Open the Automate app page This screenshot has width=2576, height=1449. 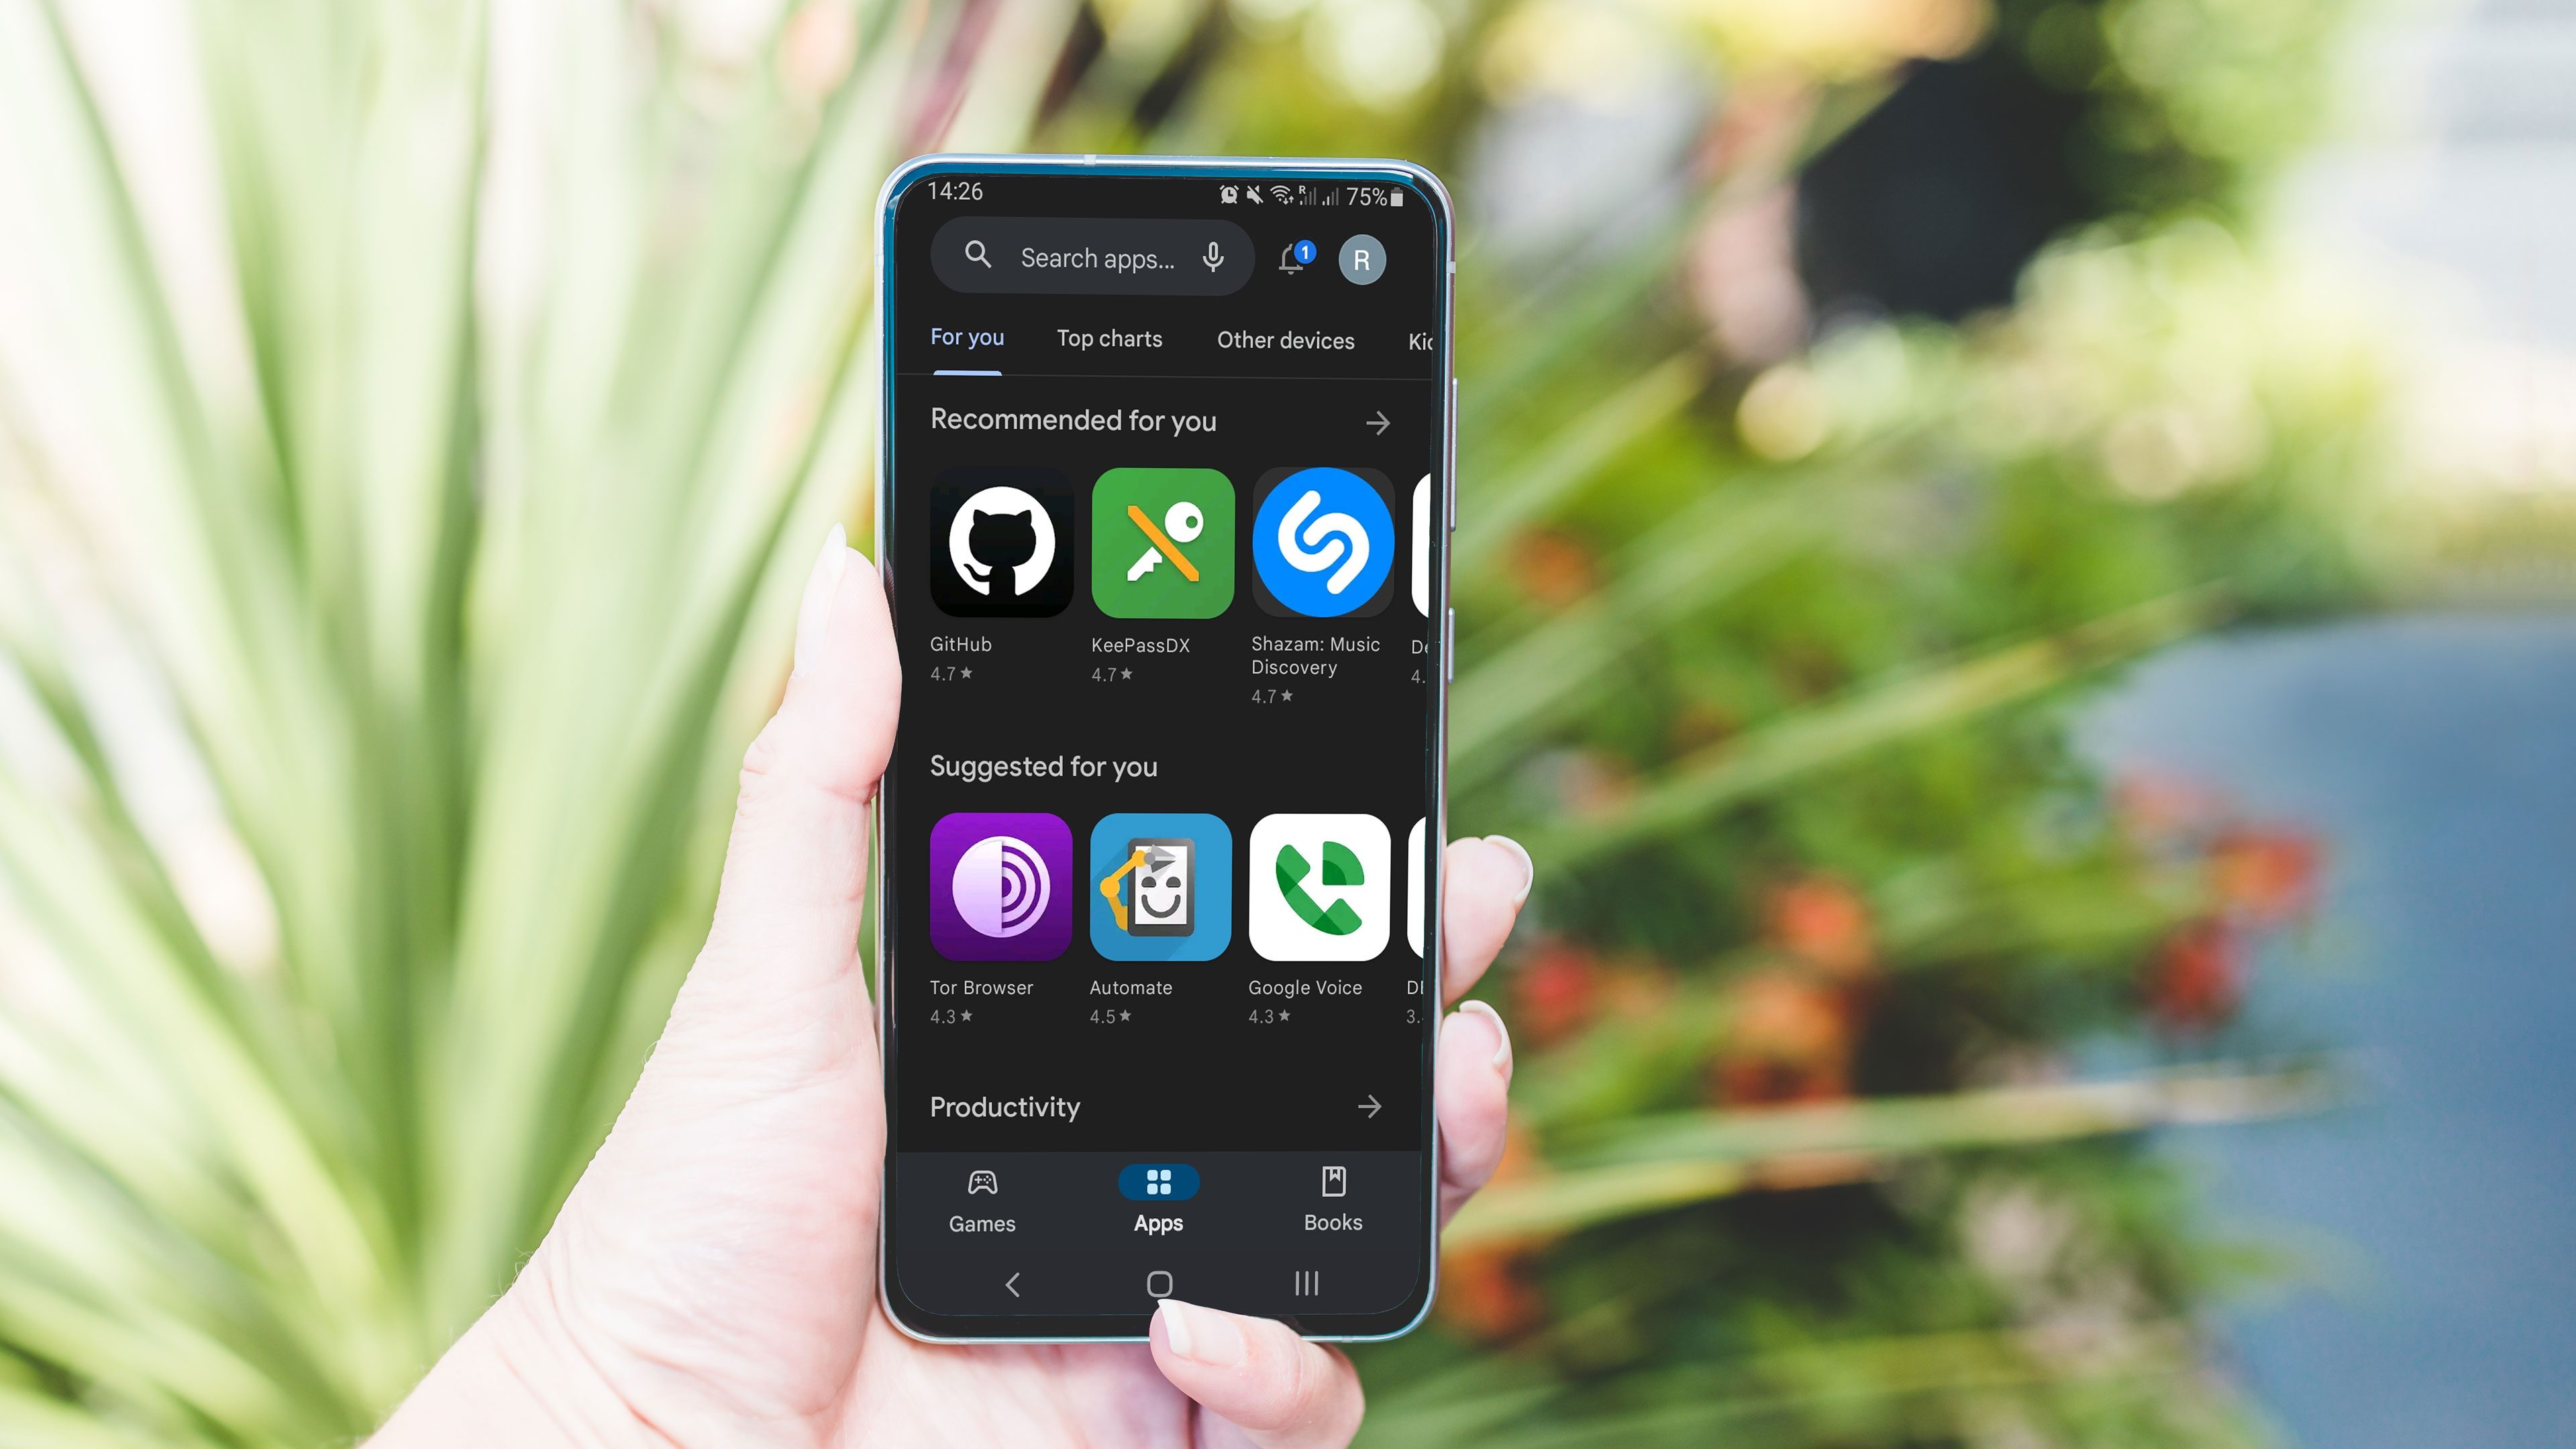(1161, 885)
